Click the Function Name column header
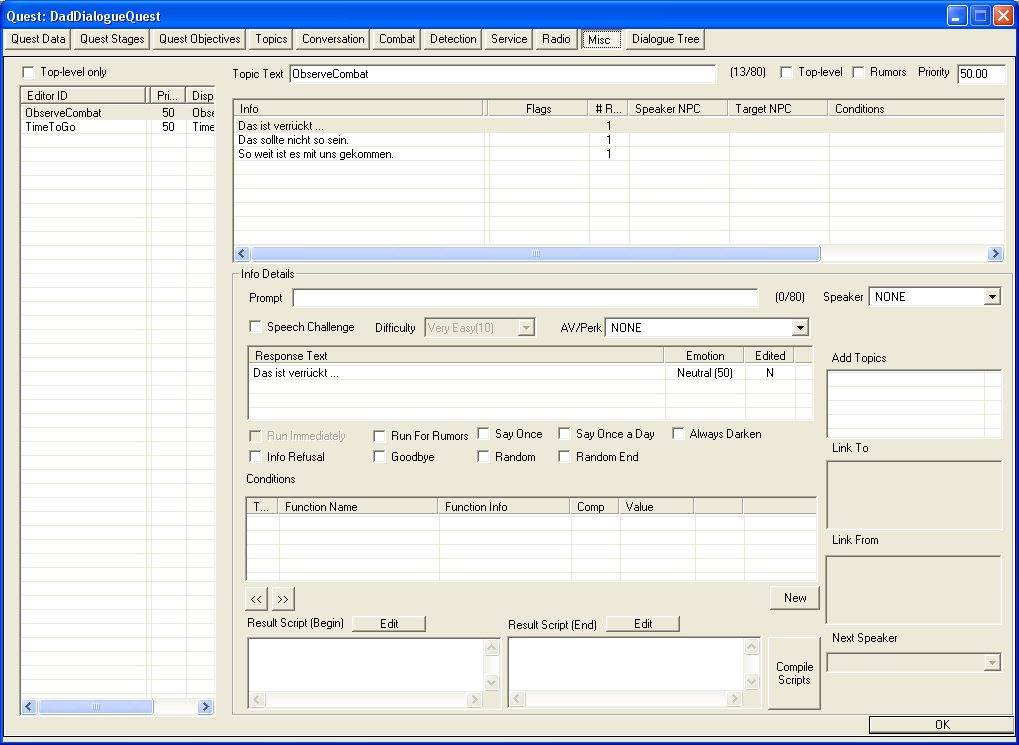1019x745 pixels. tap(359, 506)
